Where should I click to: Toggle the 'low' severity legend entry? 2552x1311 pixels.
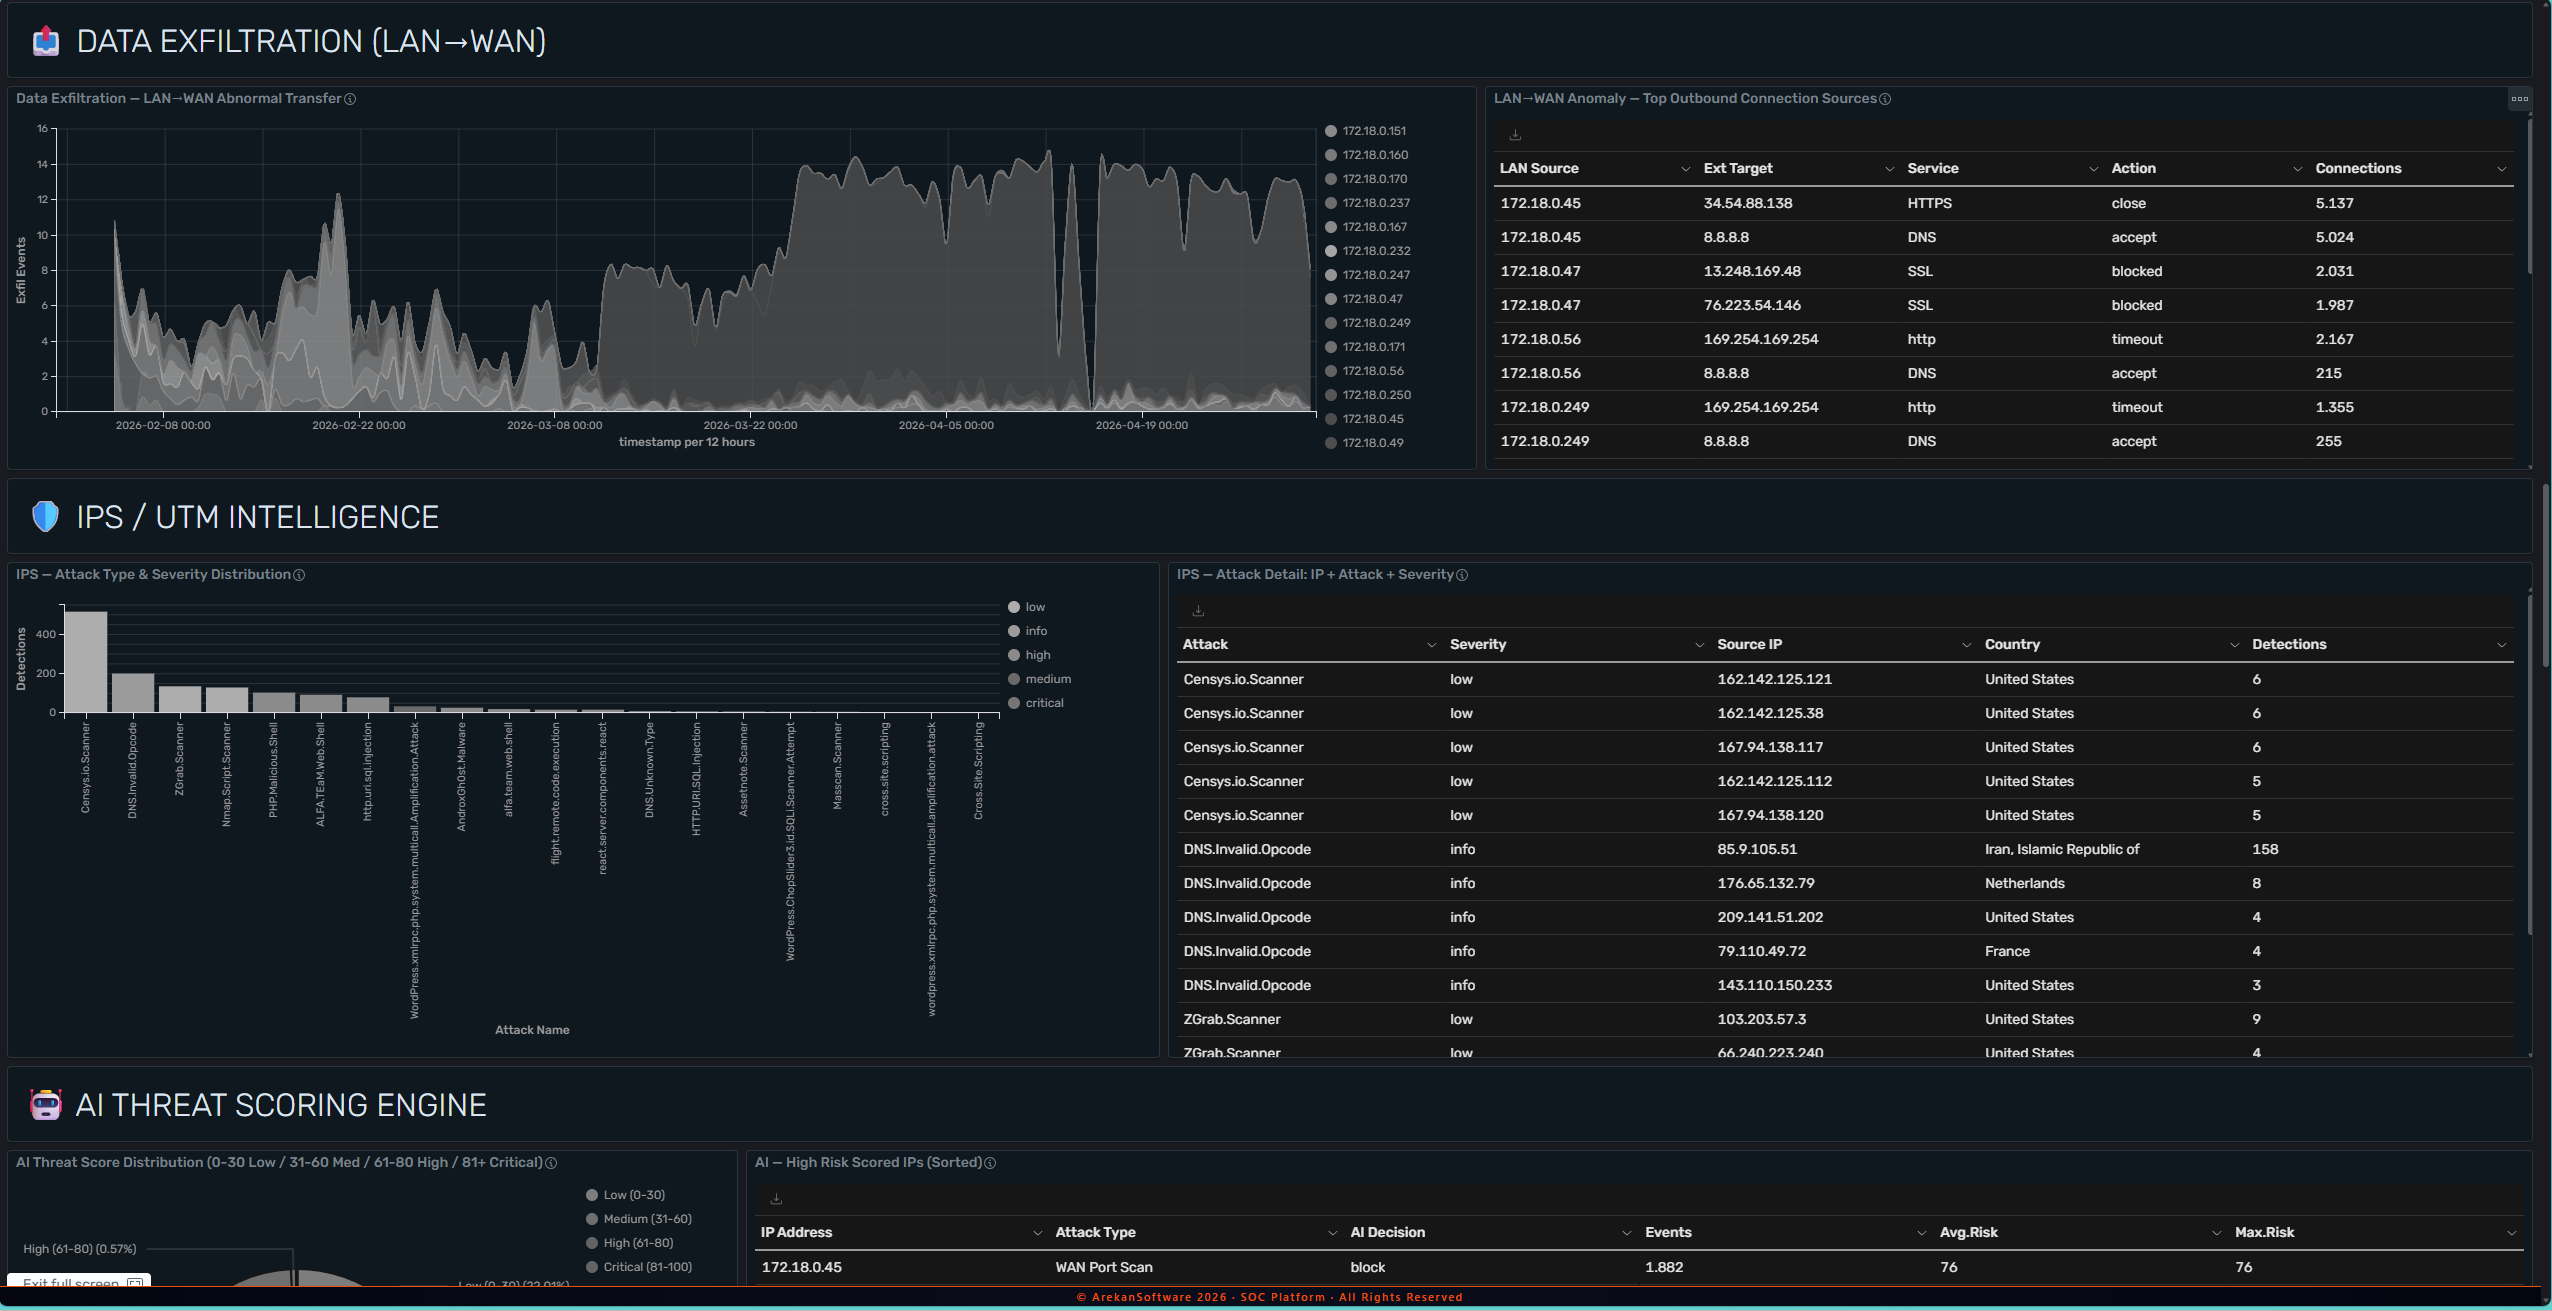(1027, 607)
